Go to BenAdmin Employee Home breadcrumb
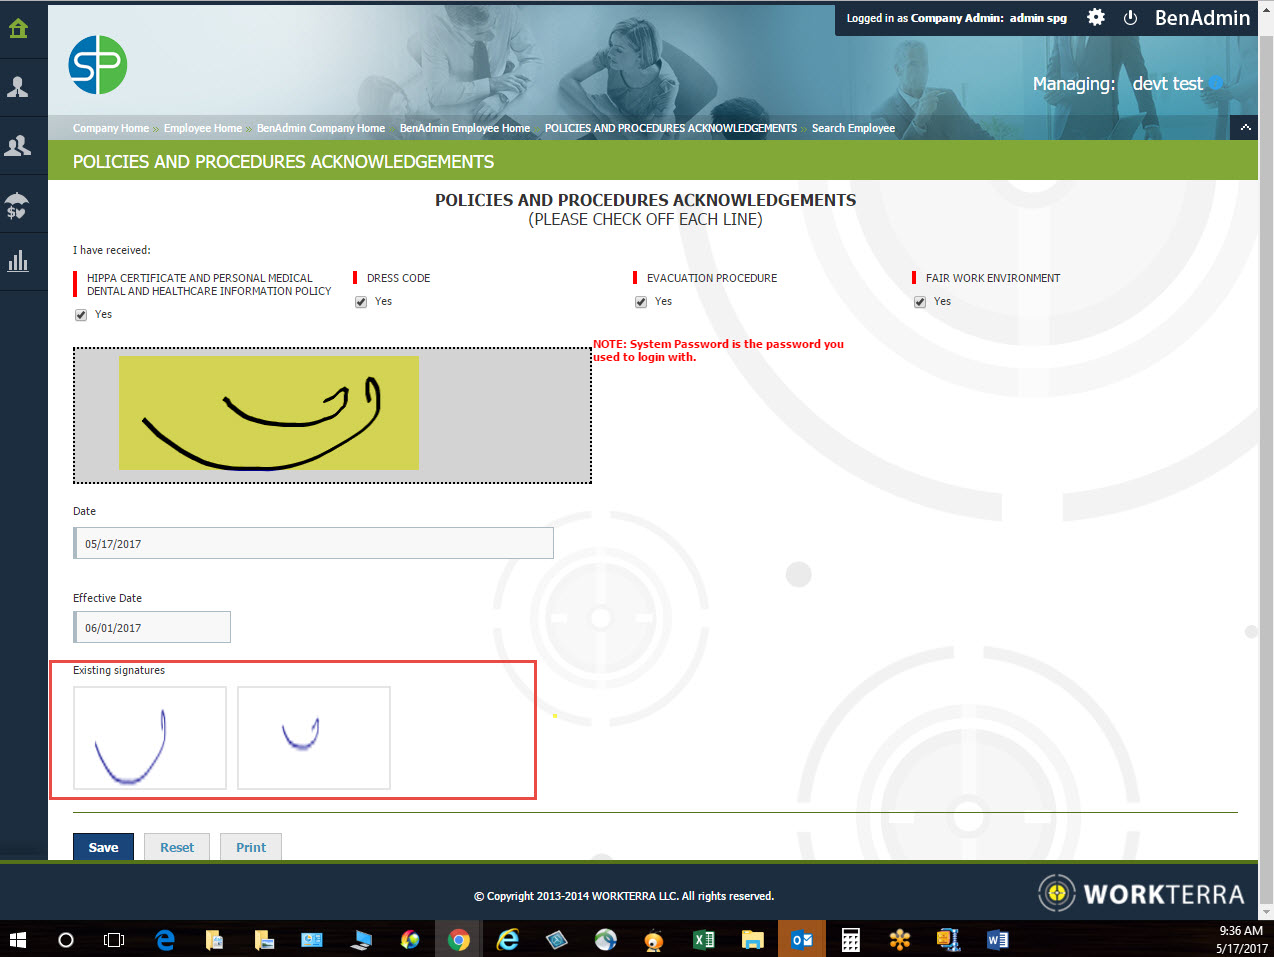The width and height of the screenshot is (1274, 957). pyautogui.click(x=465, y=128)
